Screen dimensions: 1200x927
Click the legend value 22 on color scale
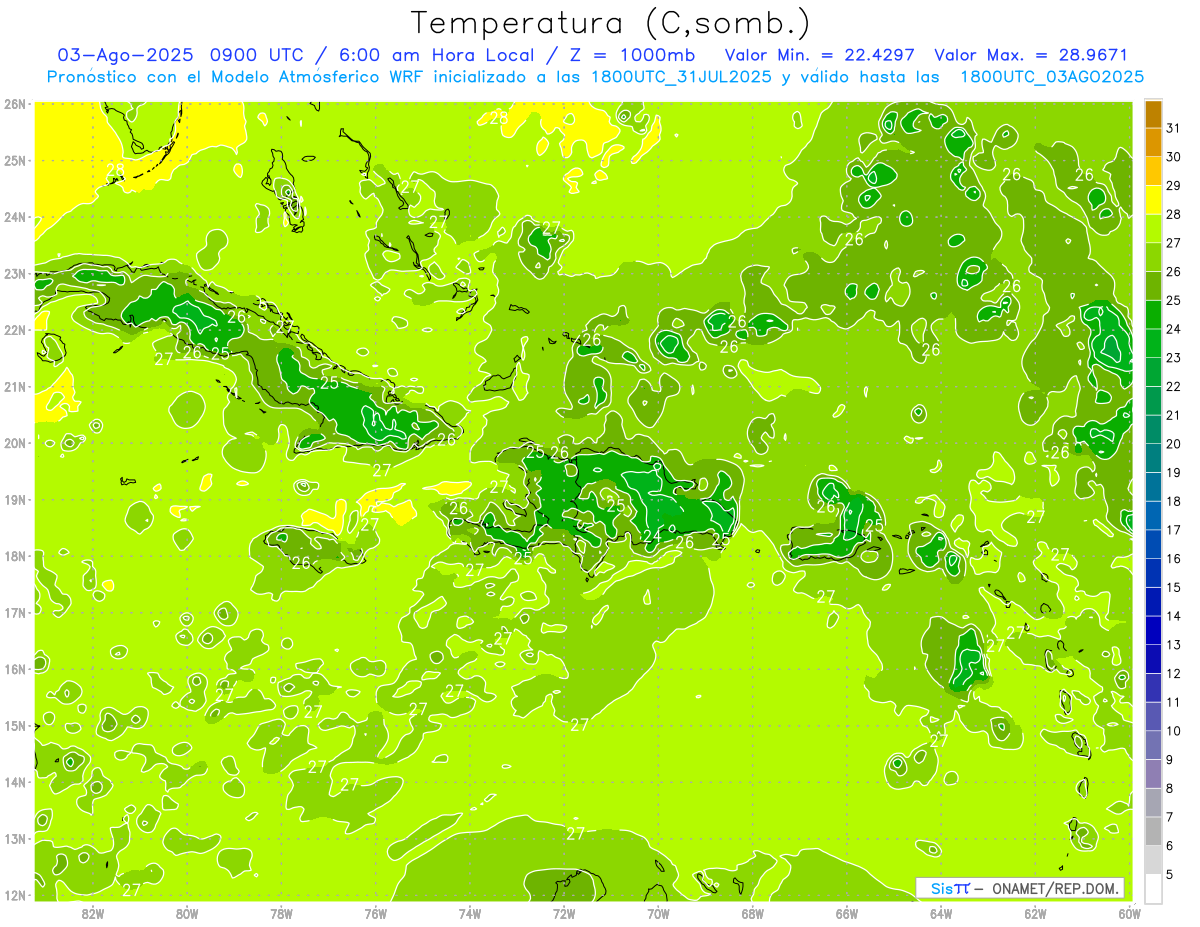(1174, 387)
